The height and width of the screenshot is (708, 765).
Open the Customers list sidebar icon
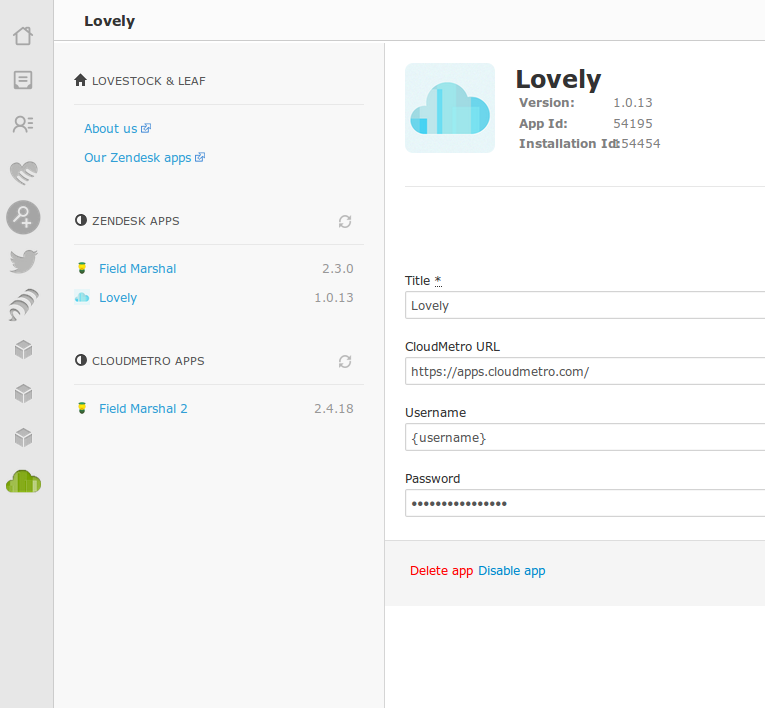pyautogui.click(x=23, y=124)
